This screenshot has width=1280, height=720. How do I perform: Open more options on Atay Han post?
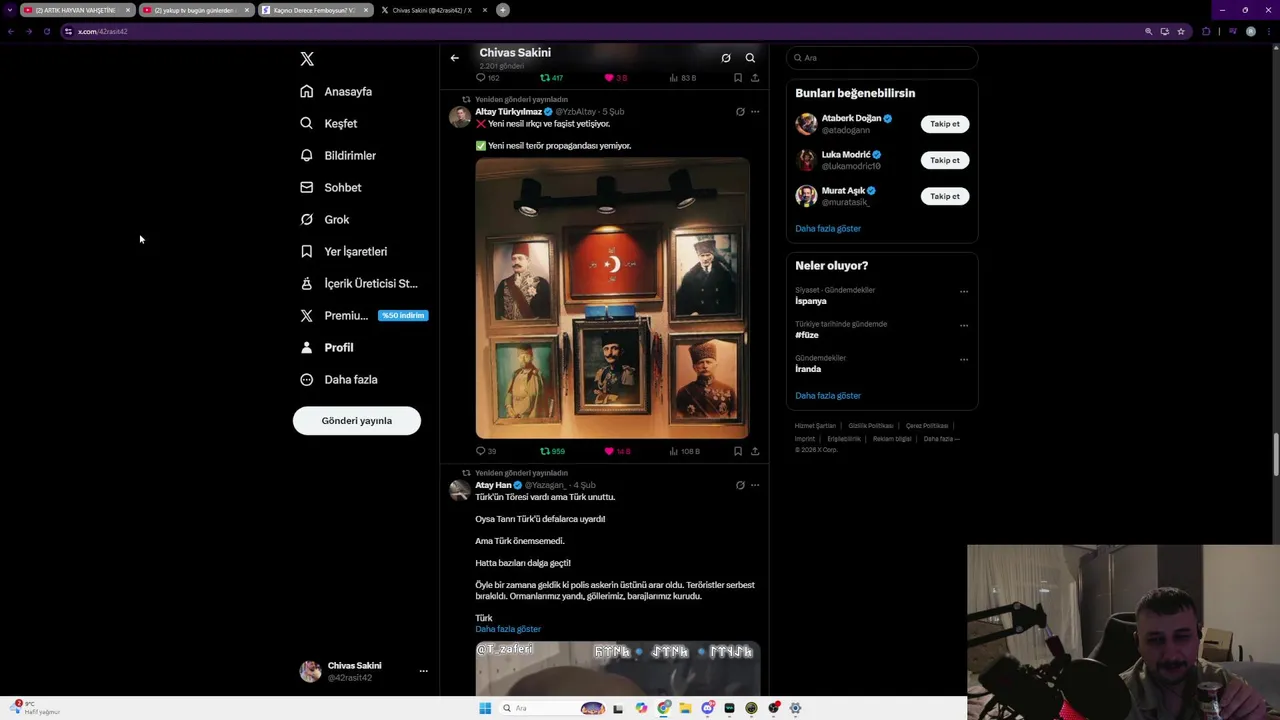pyautogui.click(x=755, y=485)
